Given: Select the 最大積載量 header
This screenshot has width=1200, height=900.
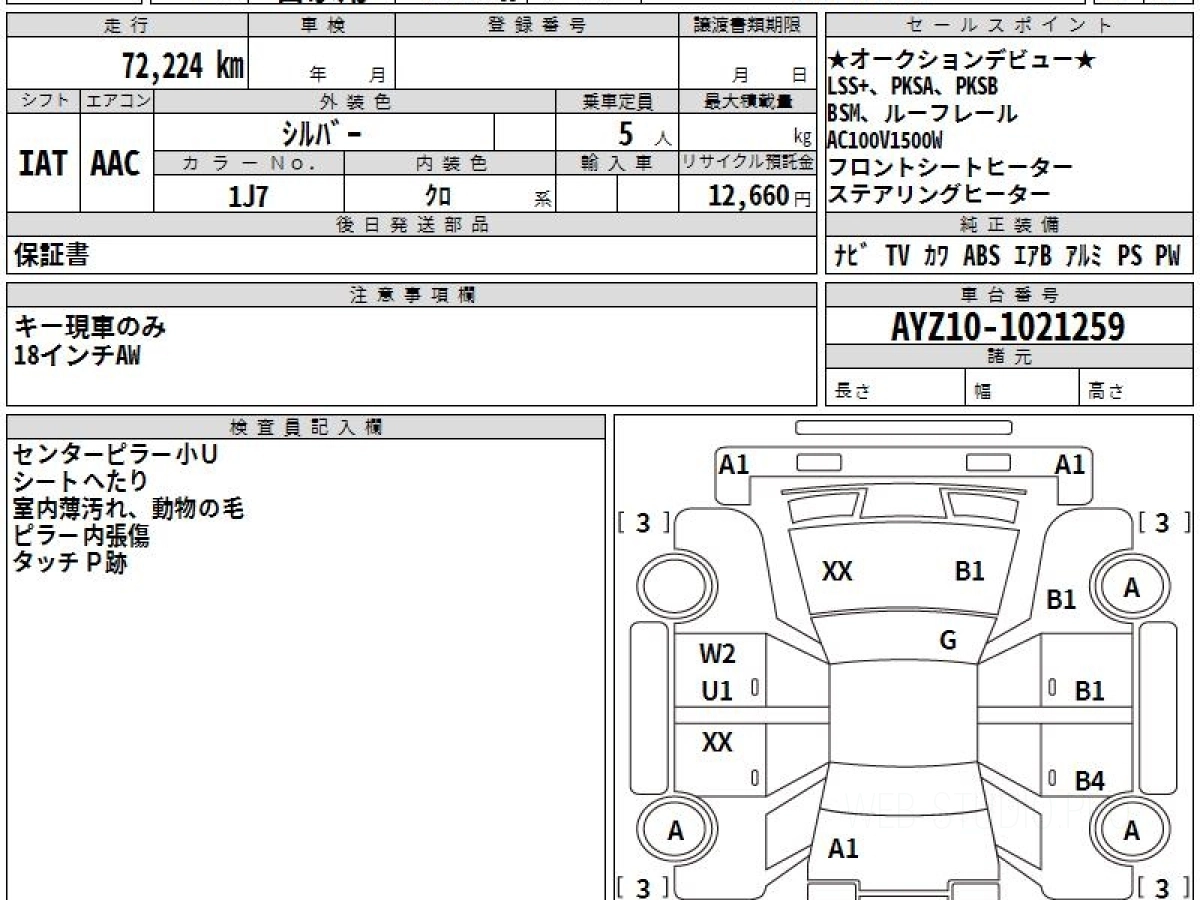Looking at the screenshot, I should pyautogui.click(x=748, y=101).
